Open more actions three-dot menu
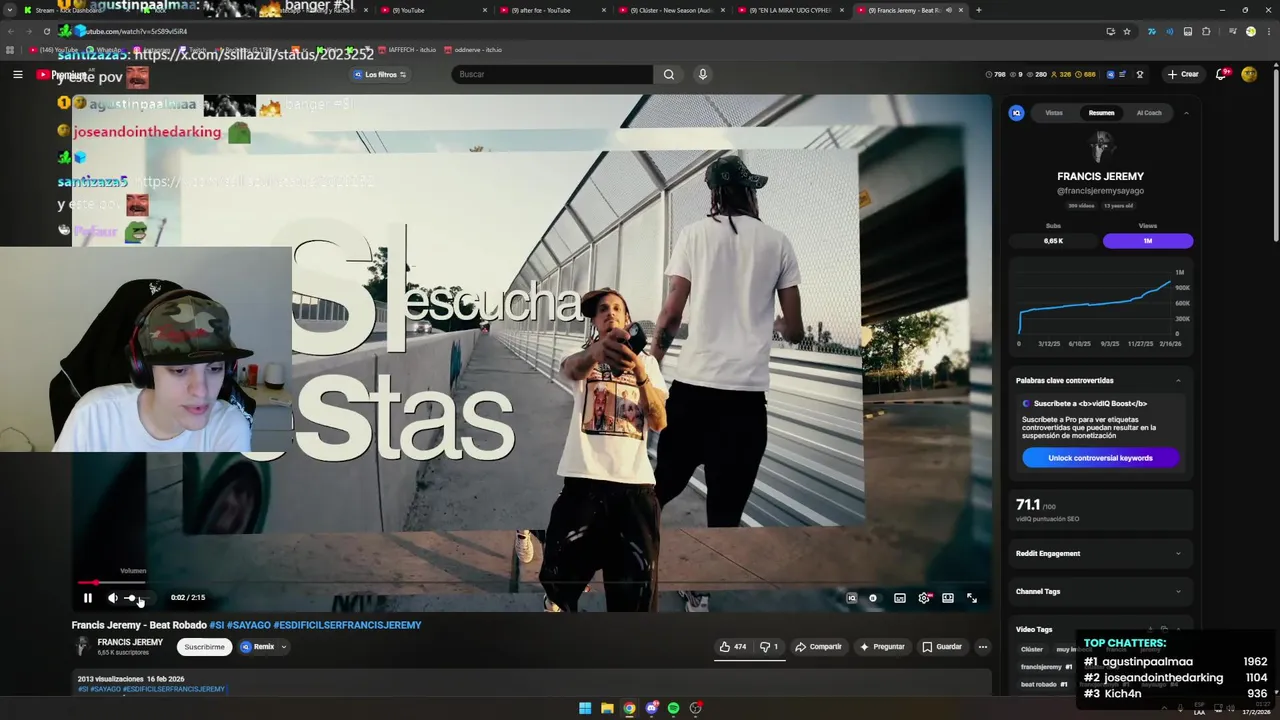 [x=983, y=647]
